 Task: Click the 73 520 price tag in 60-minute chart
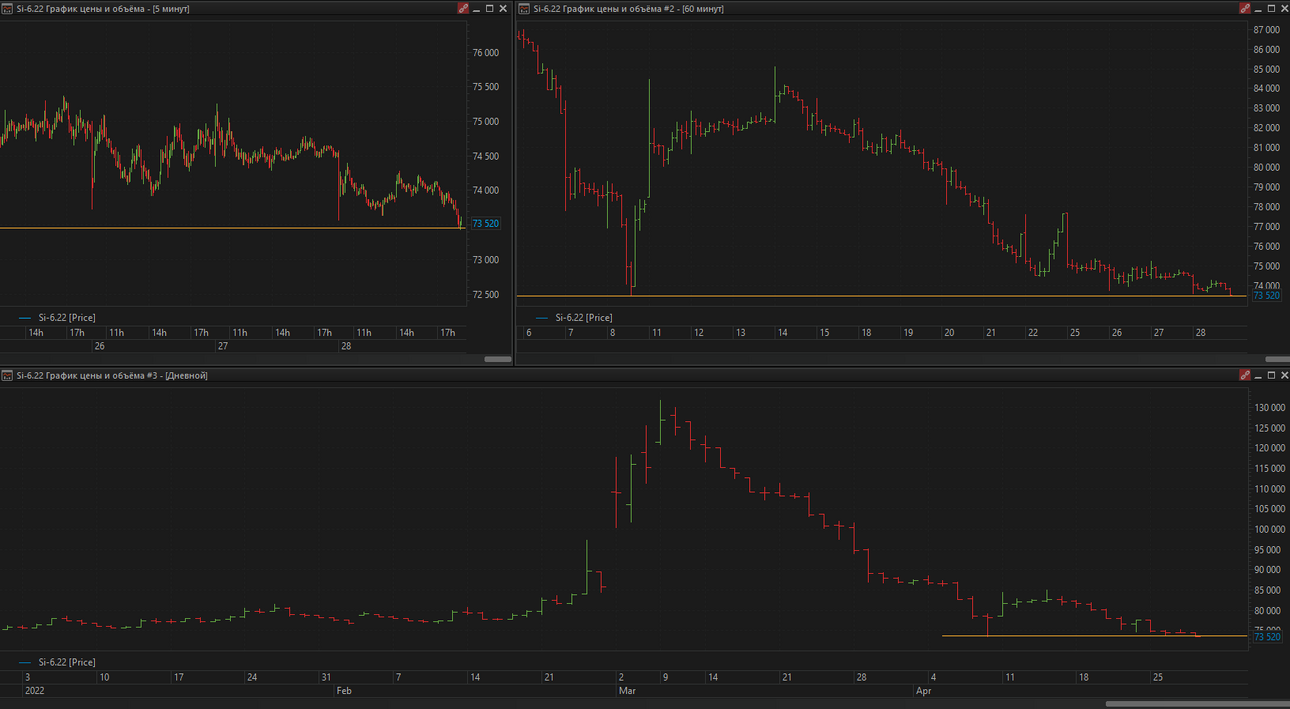(1266, 296)
